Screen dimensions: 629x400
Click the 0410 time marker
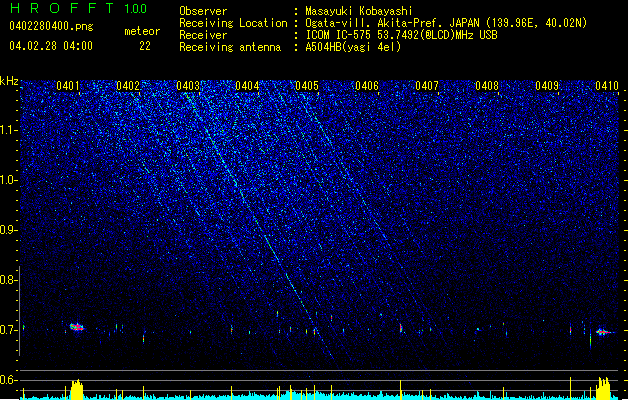coord(607,86)
